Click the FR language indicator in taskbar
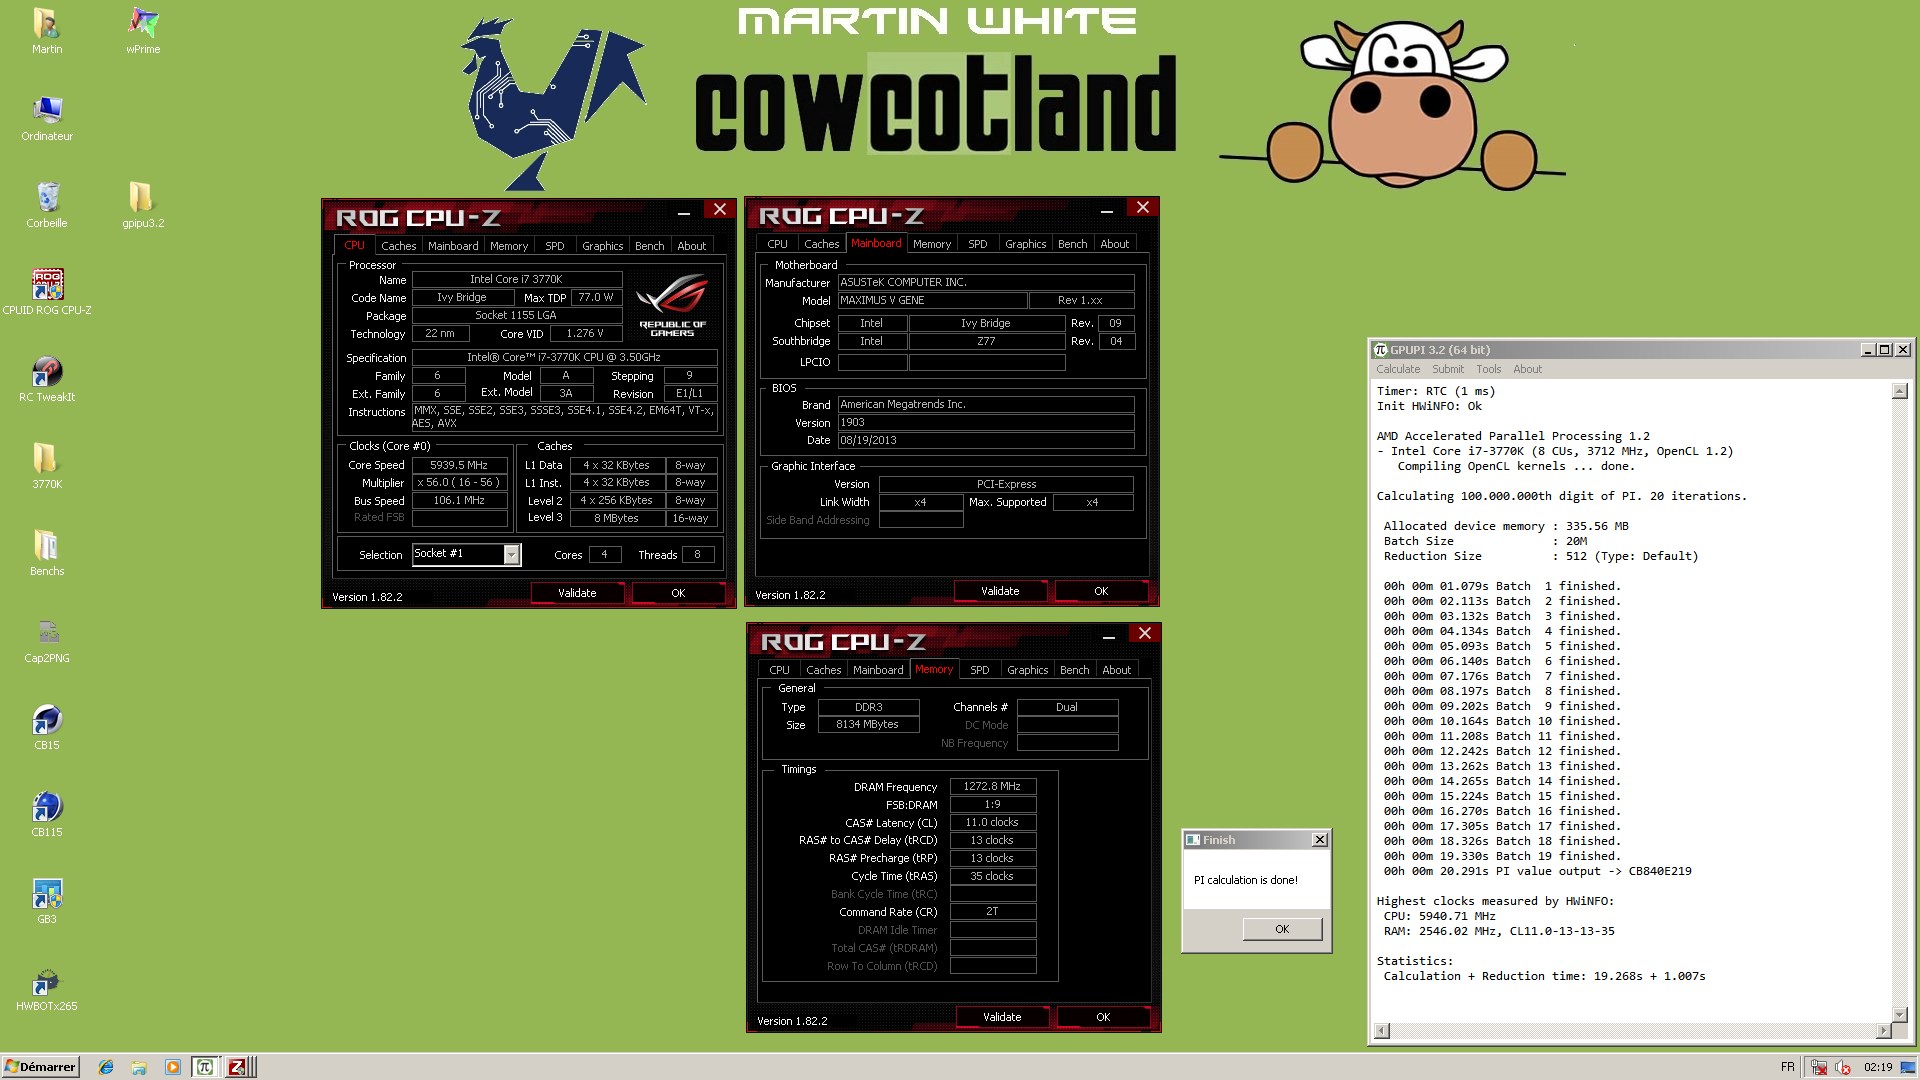1920x1080 pixels. click(x=1788, y=1067)
